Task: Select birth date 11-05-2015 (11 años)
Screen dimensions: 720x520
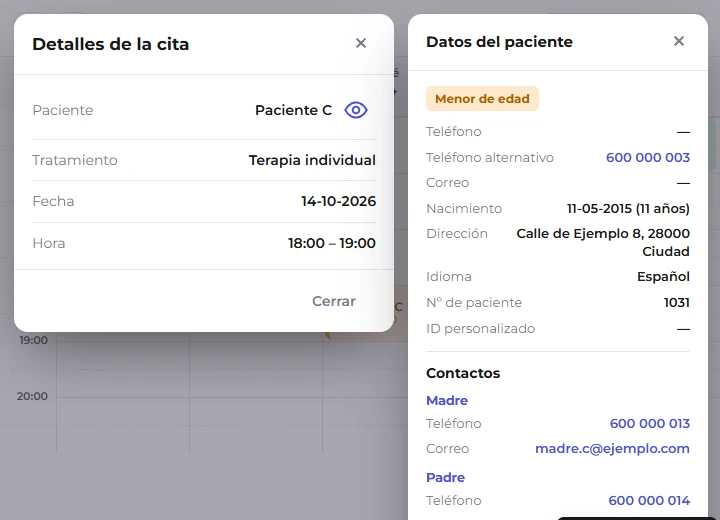Action: (628, 209)
